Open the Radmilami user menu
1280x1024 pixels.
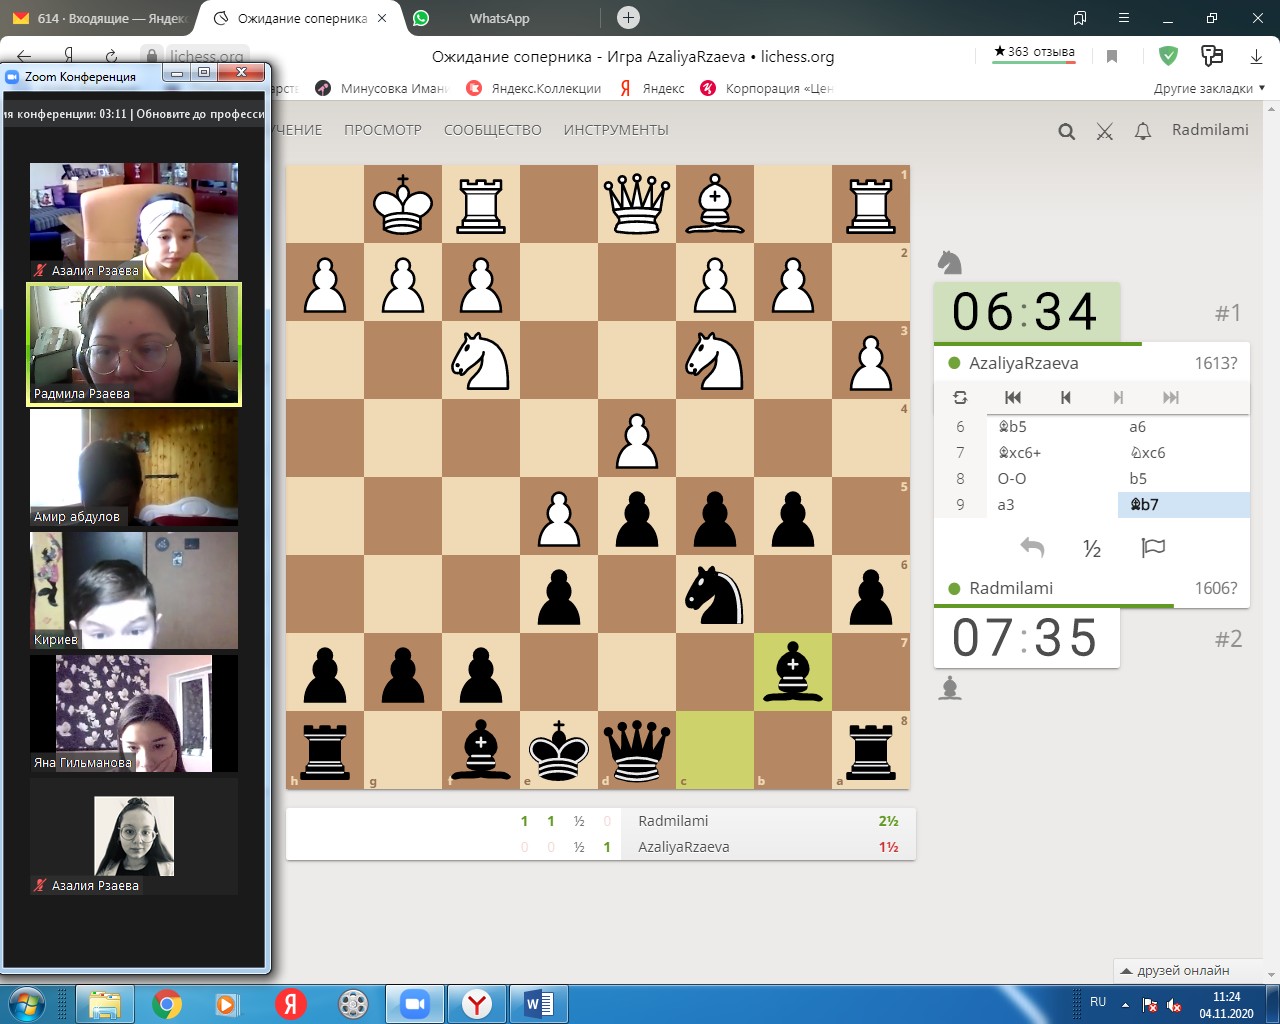1210,130
